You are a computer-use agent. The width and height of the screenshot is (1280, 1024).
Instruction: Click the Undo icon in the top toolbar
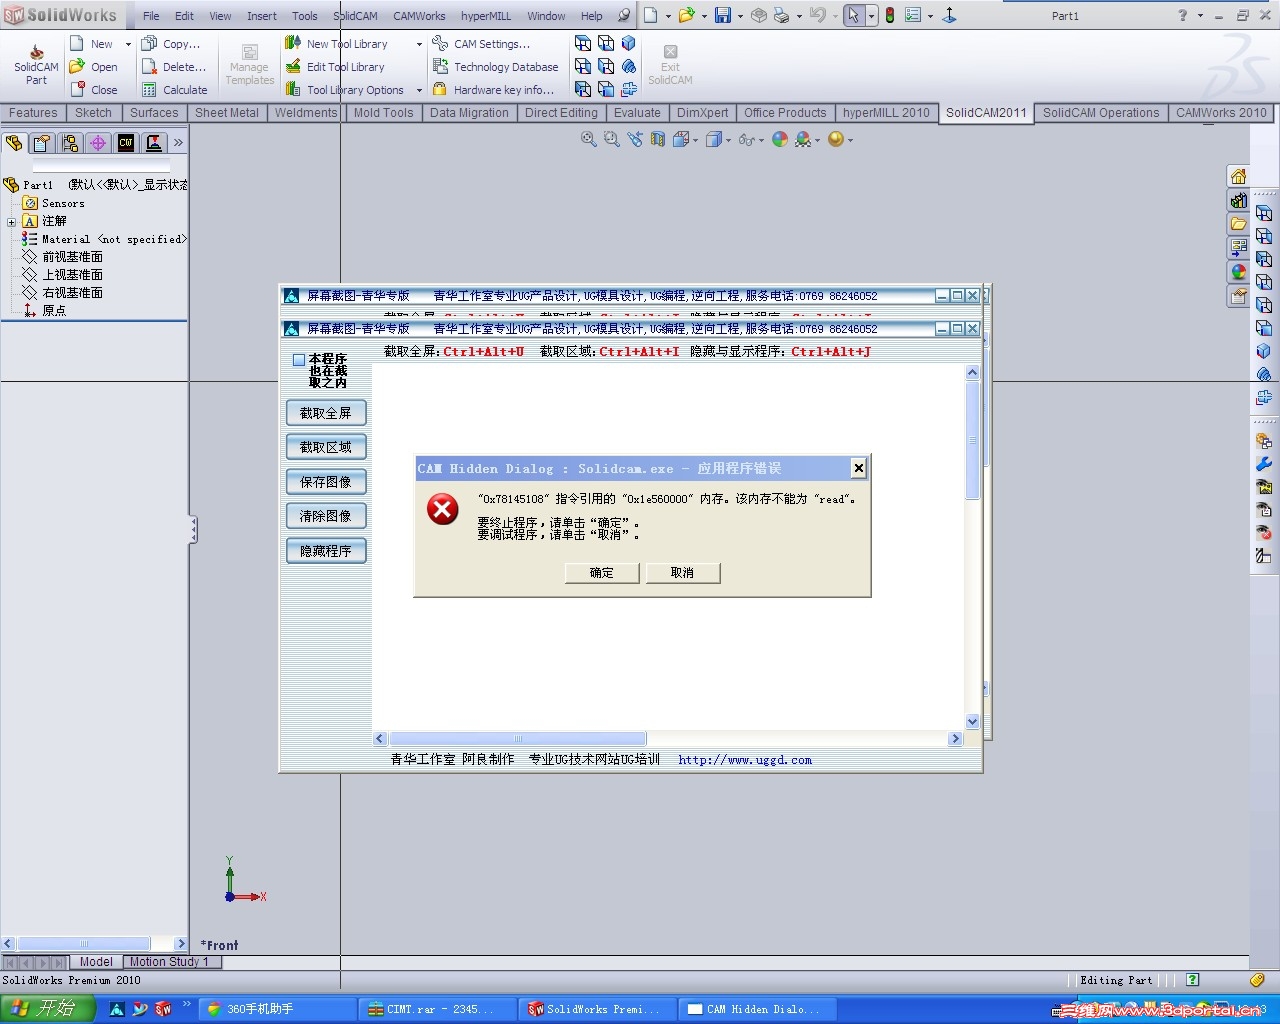[x=817, y=15]
